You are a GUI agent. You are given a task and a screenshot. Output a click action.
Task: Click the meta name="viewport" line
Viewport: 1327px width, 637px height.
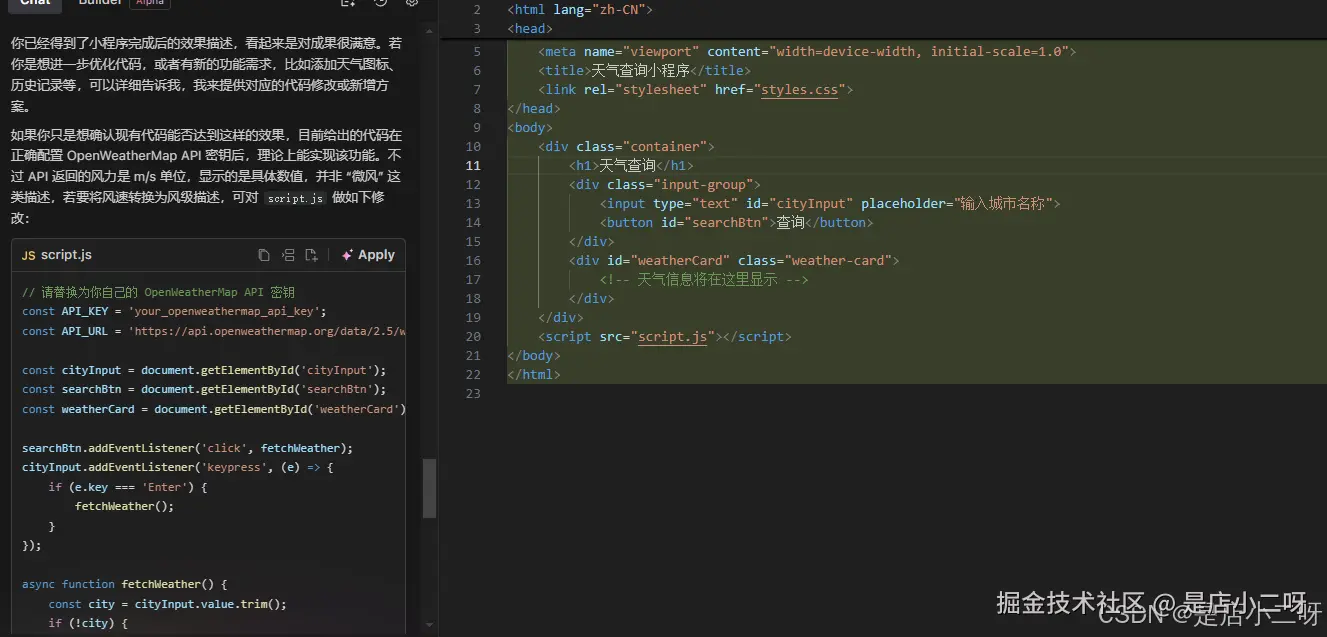coord(807,52)
